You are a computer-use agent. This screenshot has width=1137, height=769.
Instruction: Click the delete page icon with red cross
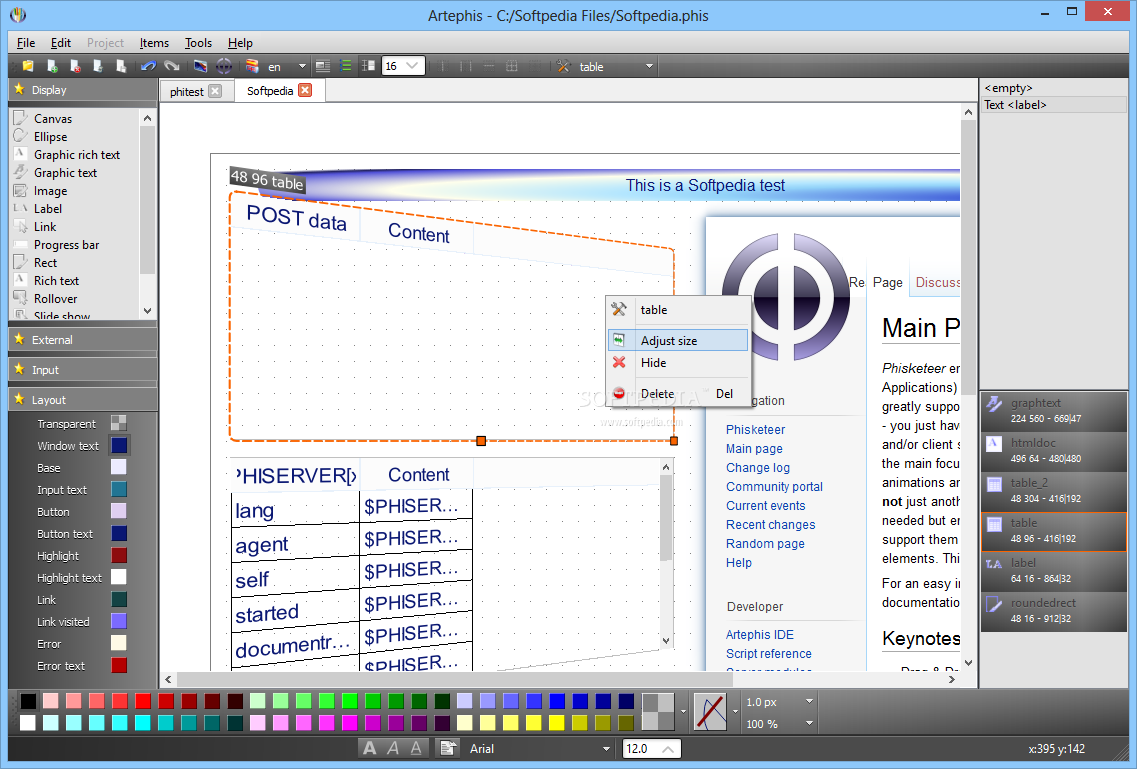(x=75, y=66)
